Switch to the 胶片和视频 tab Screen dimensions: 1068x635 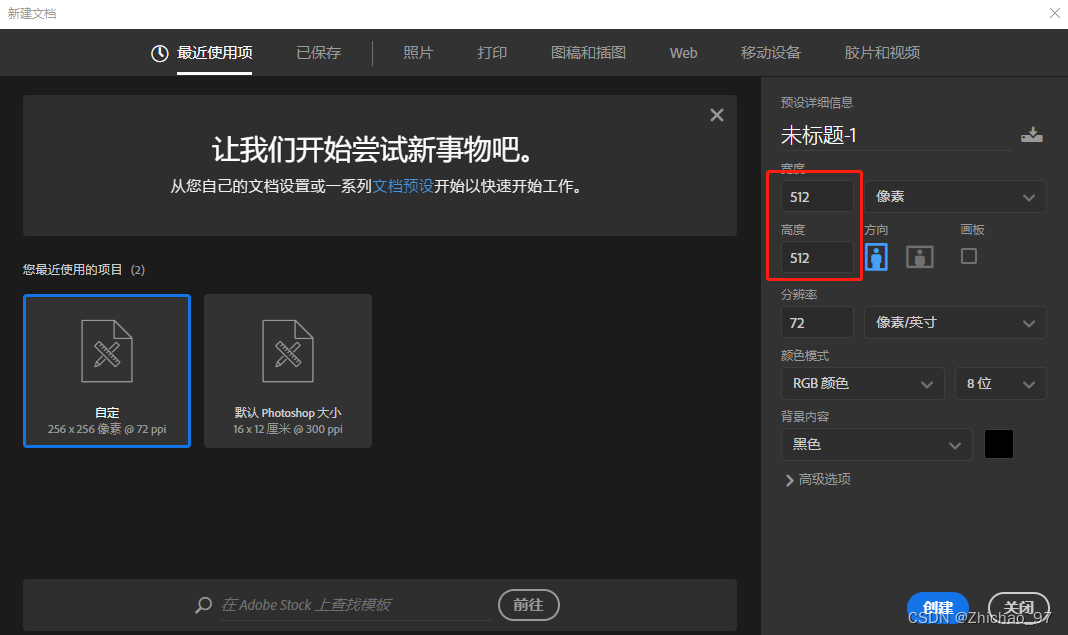[882, 53]
